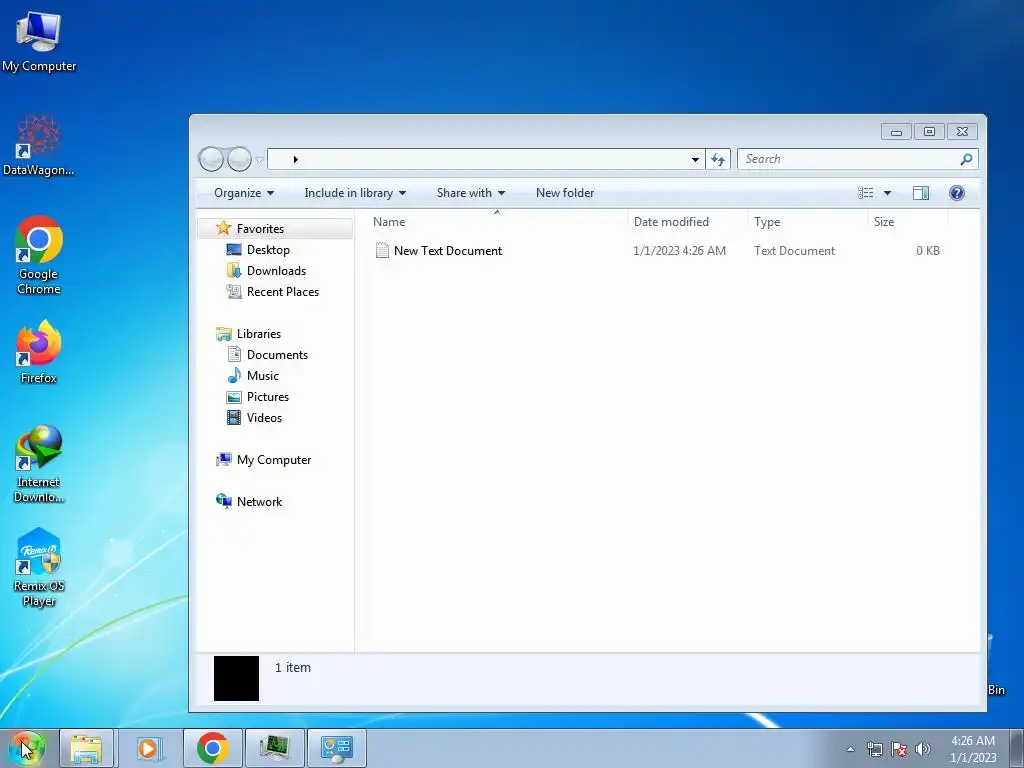Open Explorer help question mark icon

957,193
